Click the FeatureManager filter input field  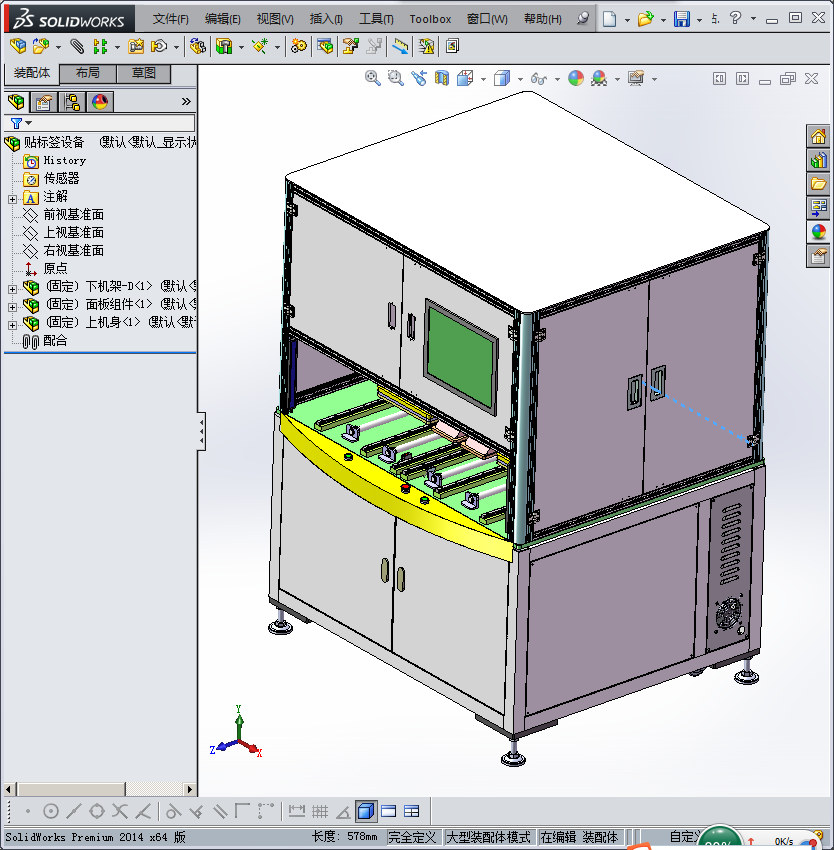tap(113, 123)
